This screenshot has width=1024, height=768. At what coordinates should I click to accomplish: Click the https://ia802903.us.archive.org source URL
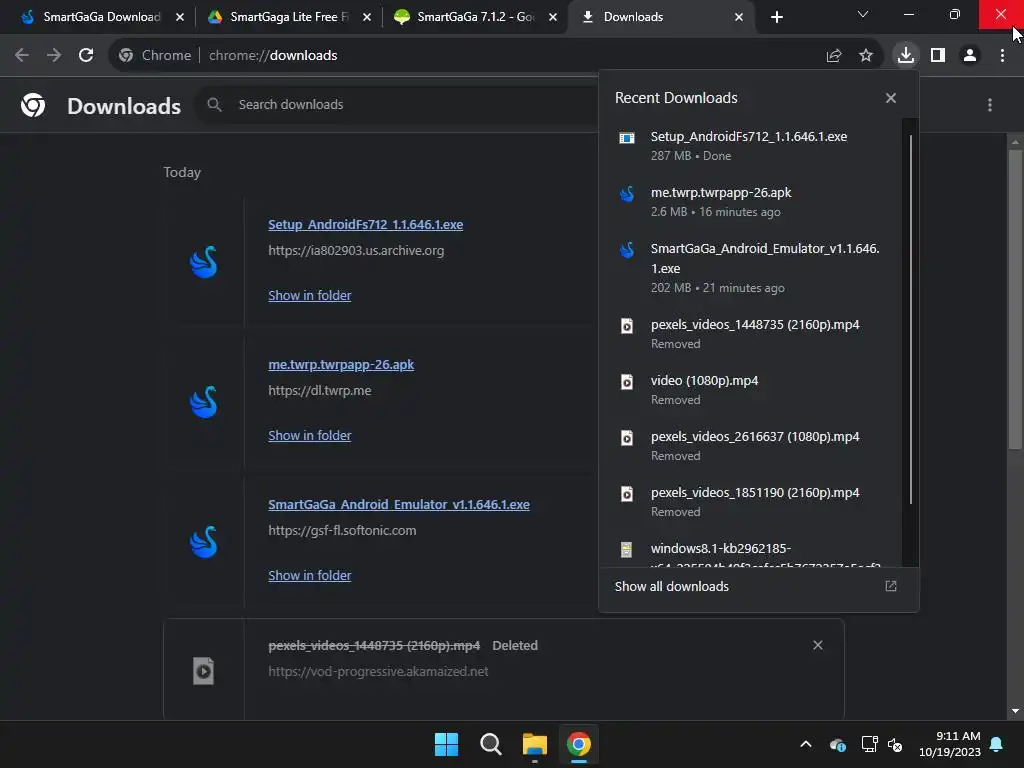[356, 251]
